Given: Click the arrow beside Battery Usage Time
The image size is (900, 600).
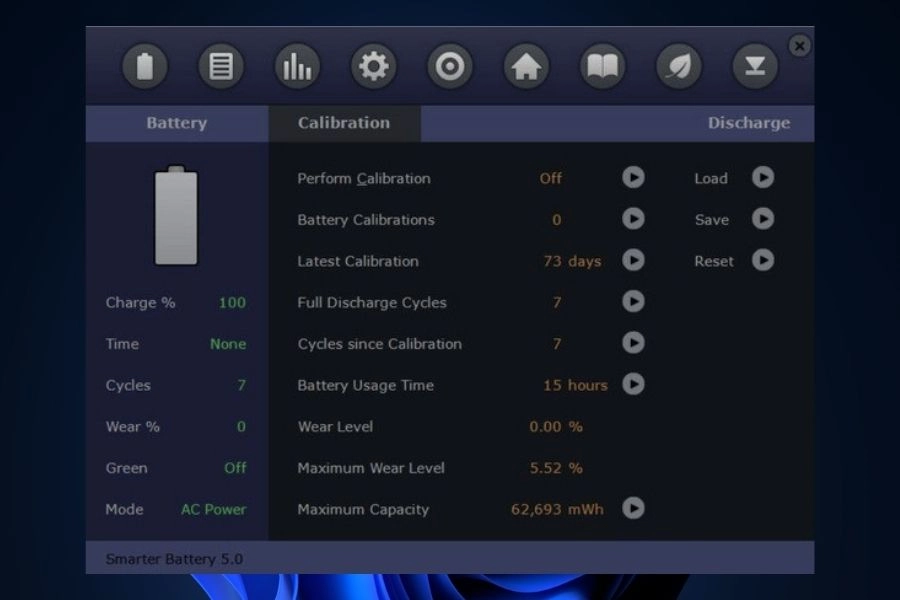Looking at the screenshot, I should coord(633,384).
